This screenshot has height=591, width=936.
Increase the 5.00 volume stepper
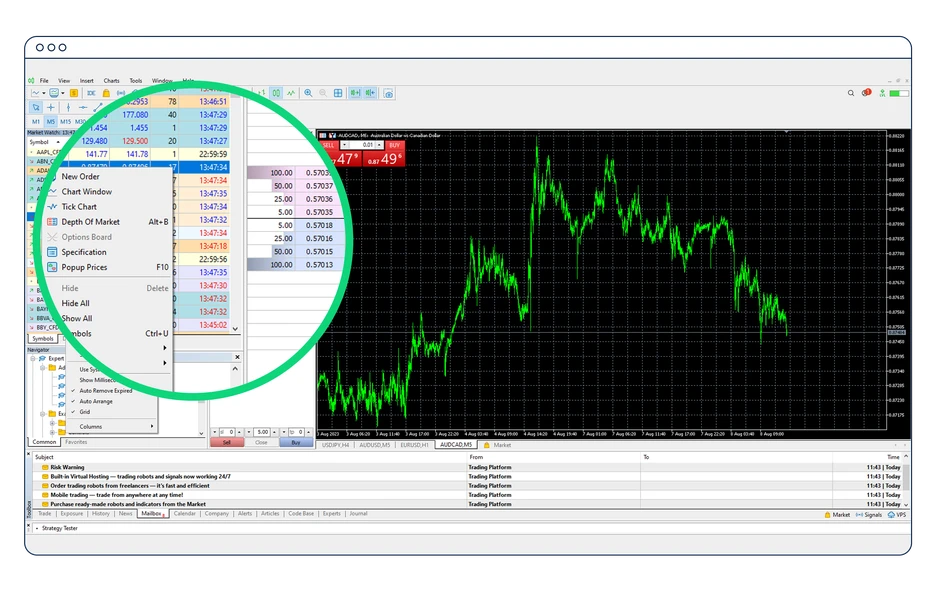tap(274, 432)
